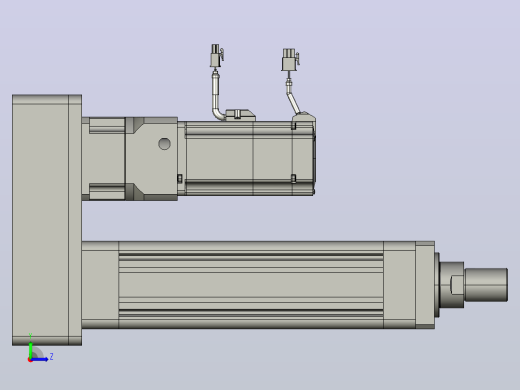Select the circular hole on the coupling housing
The width and height of the screenshot is (520, 390).
pos(164,144)
